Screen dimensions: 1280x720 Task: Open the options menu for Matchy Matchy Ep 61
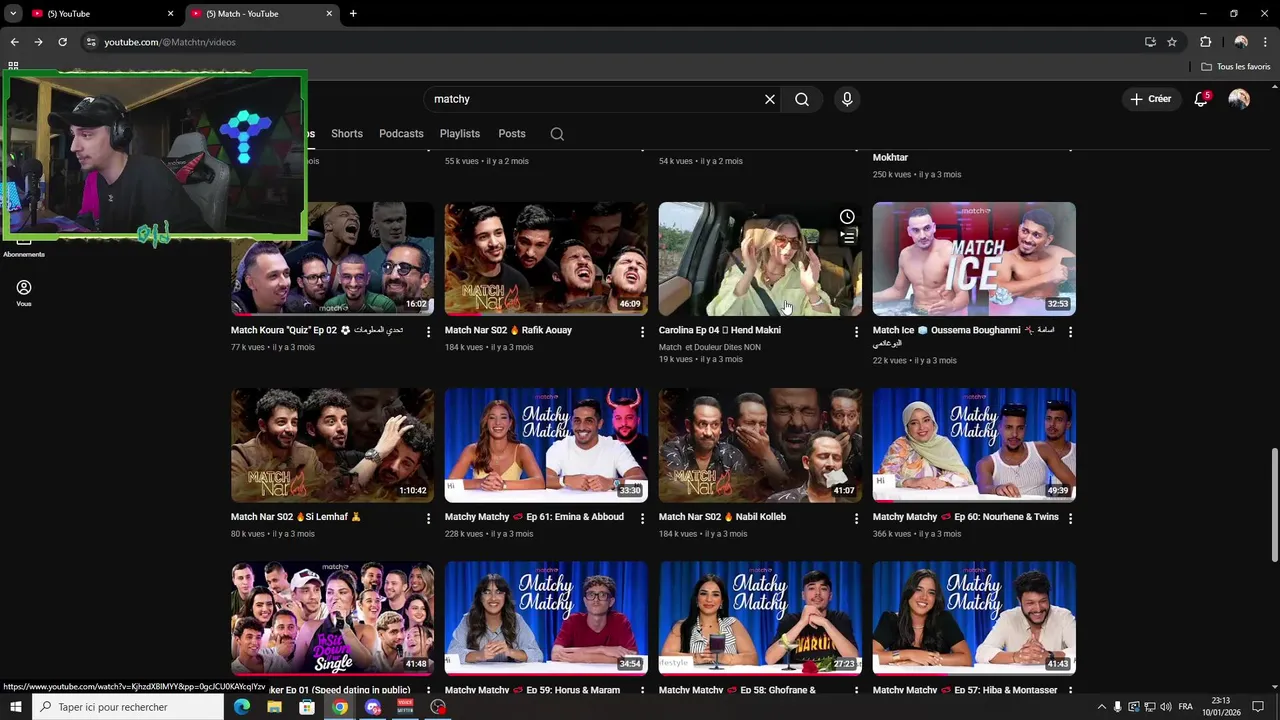(642, 519)
